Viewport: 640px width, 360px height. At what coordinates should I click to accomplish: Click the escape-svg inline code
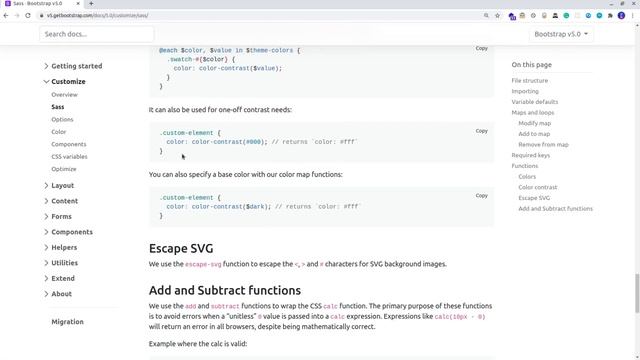pyautogui.click(x=203, y=264)
